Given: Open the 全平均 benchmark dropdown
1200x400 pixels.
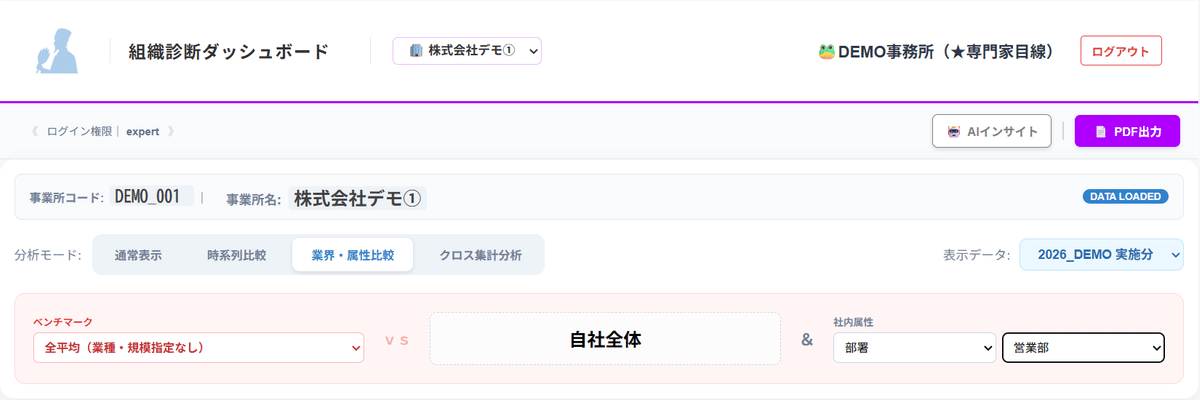Looking at the screenshot, I should click(x=198, y=347).
